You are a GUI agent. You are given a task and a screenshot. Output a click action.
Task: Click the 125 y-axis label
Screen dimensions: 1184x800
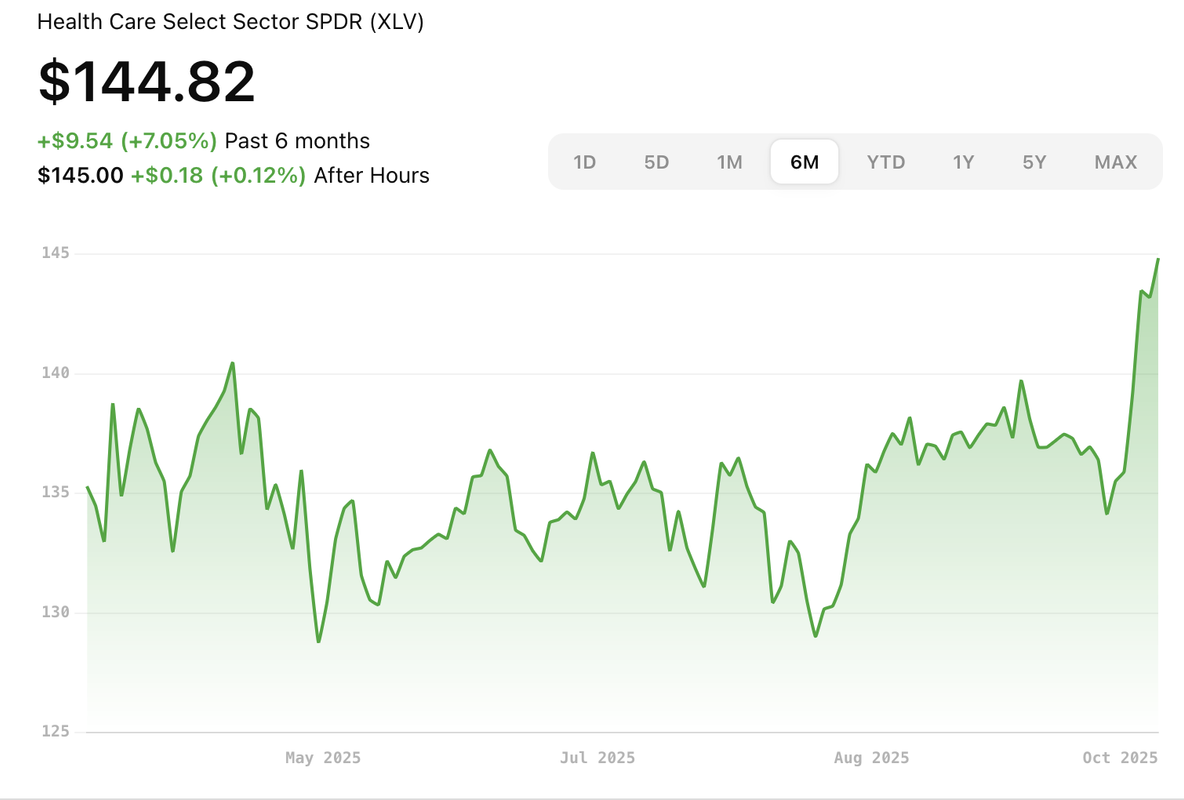(55, 731)
